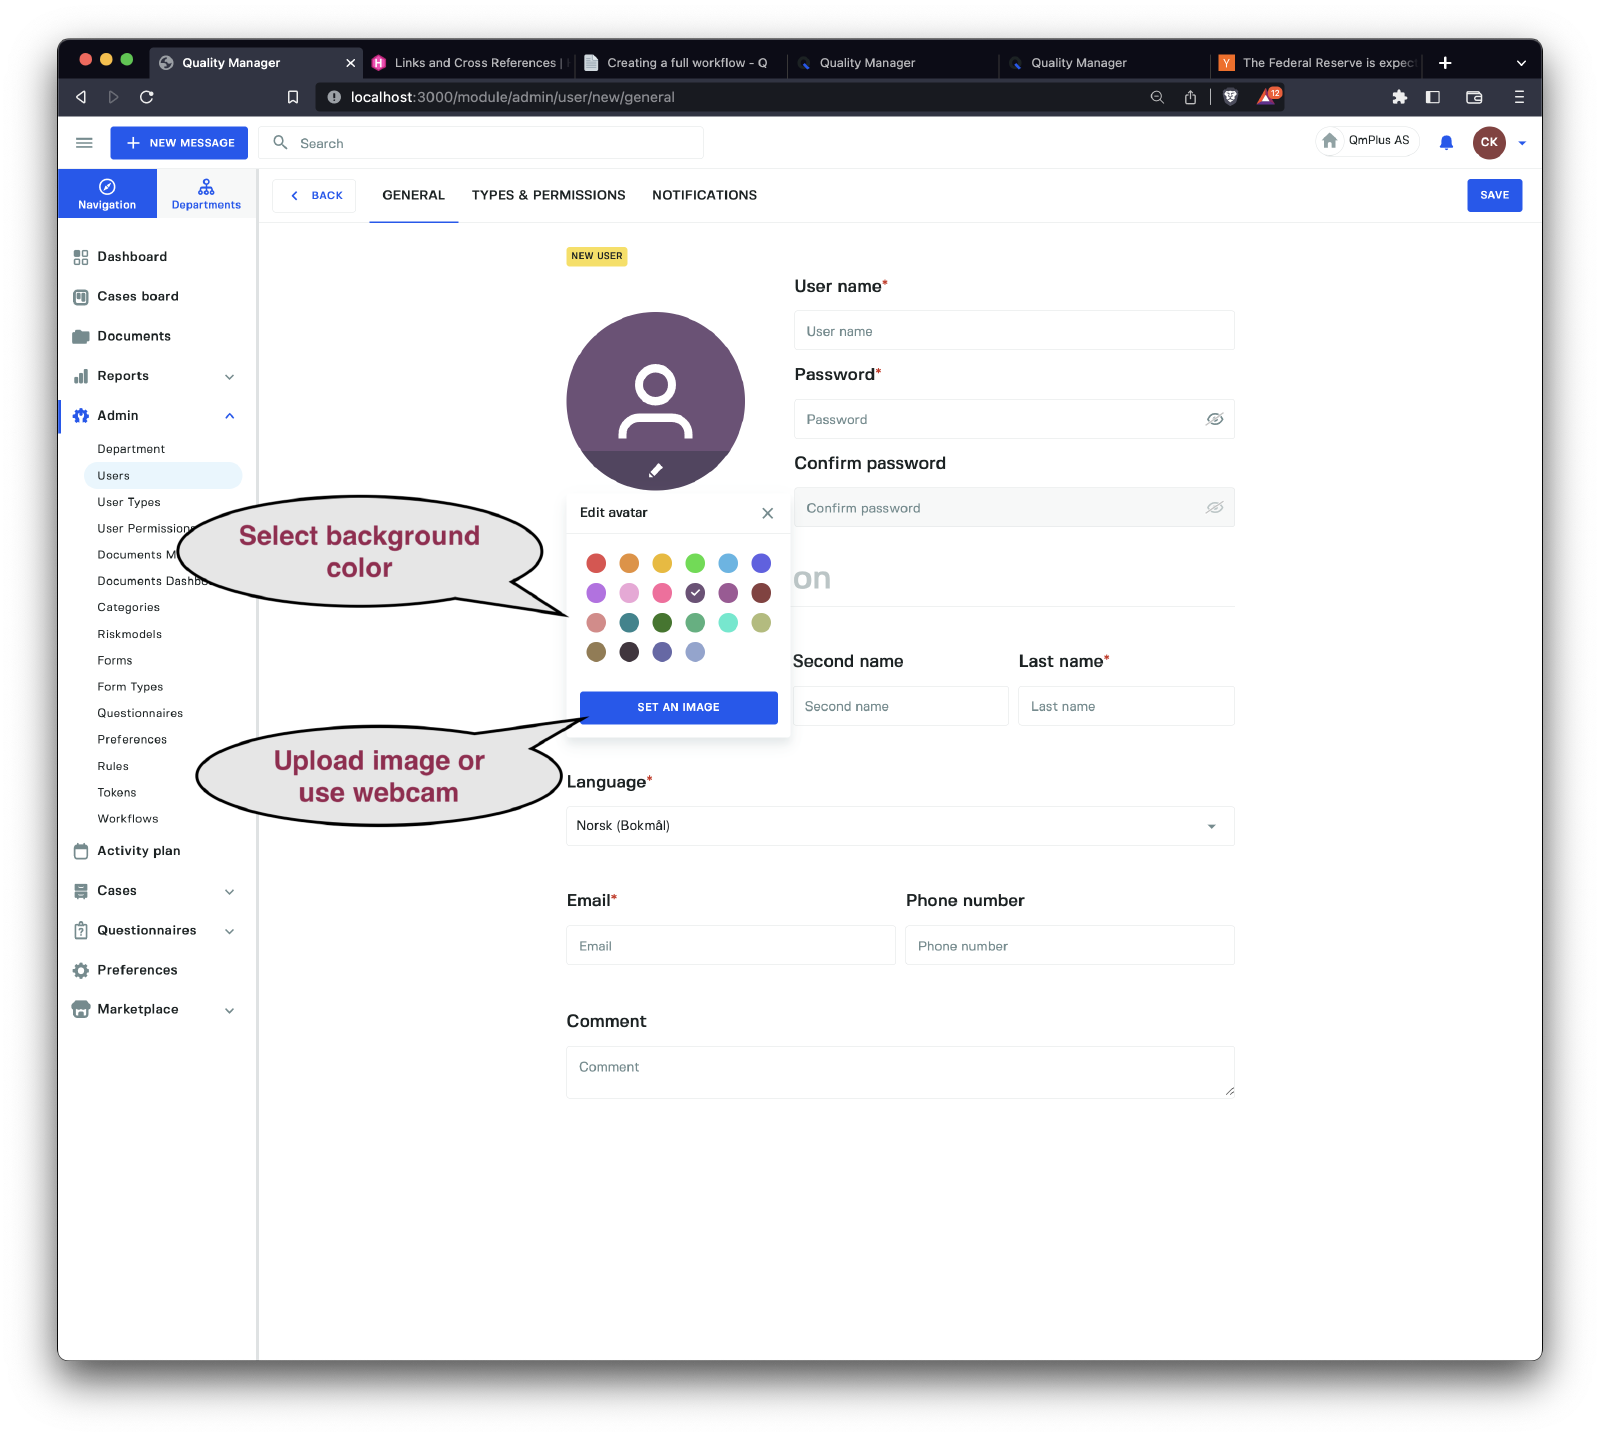The image size is (1600, 1437).
Task: Expand the Reports menu section
Action: (229, 377)
